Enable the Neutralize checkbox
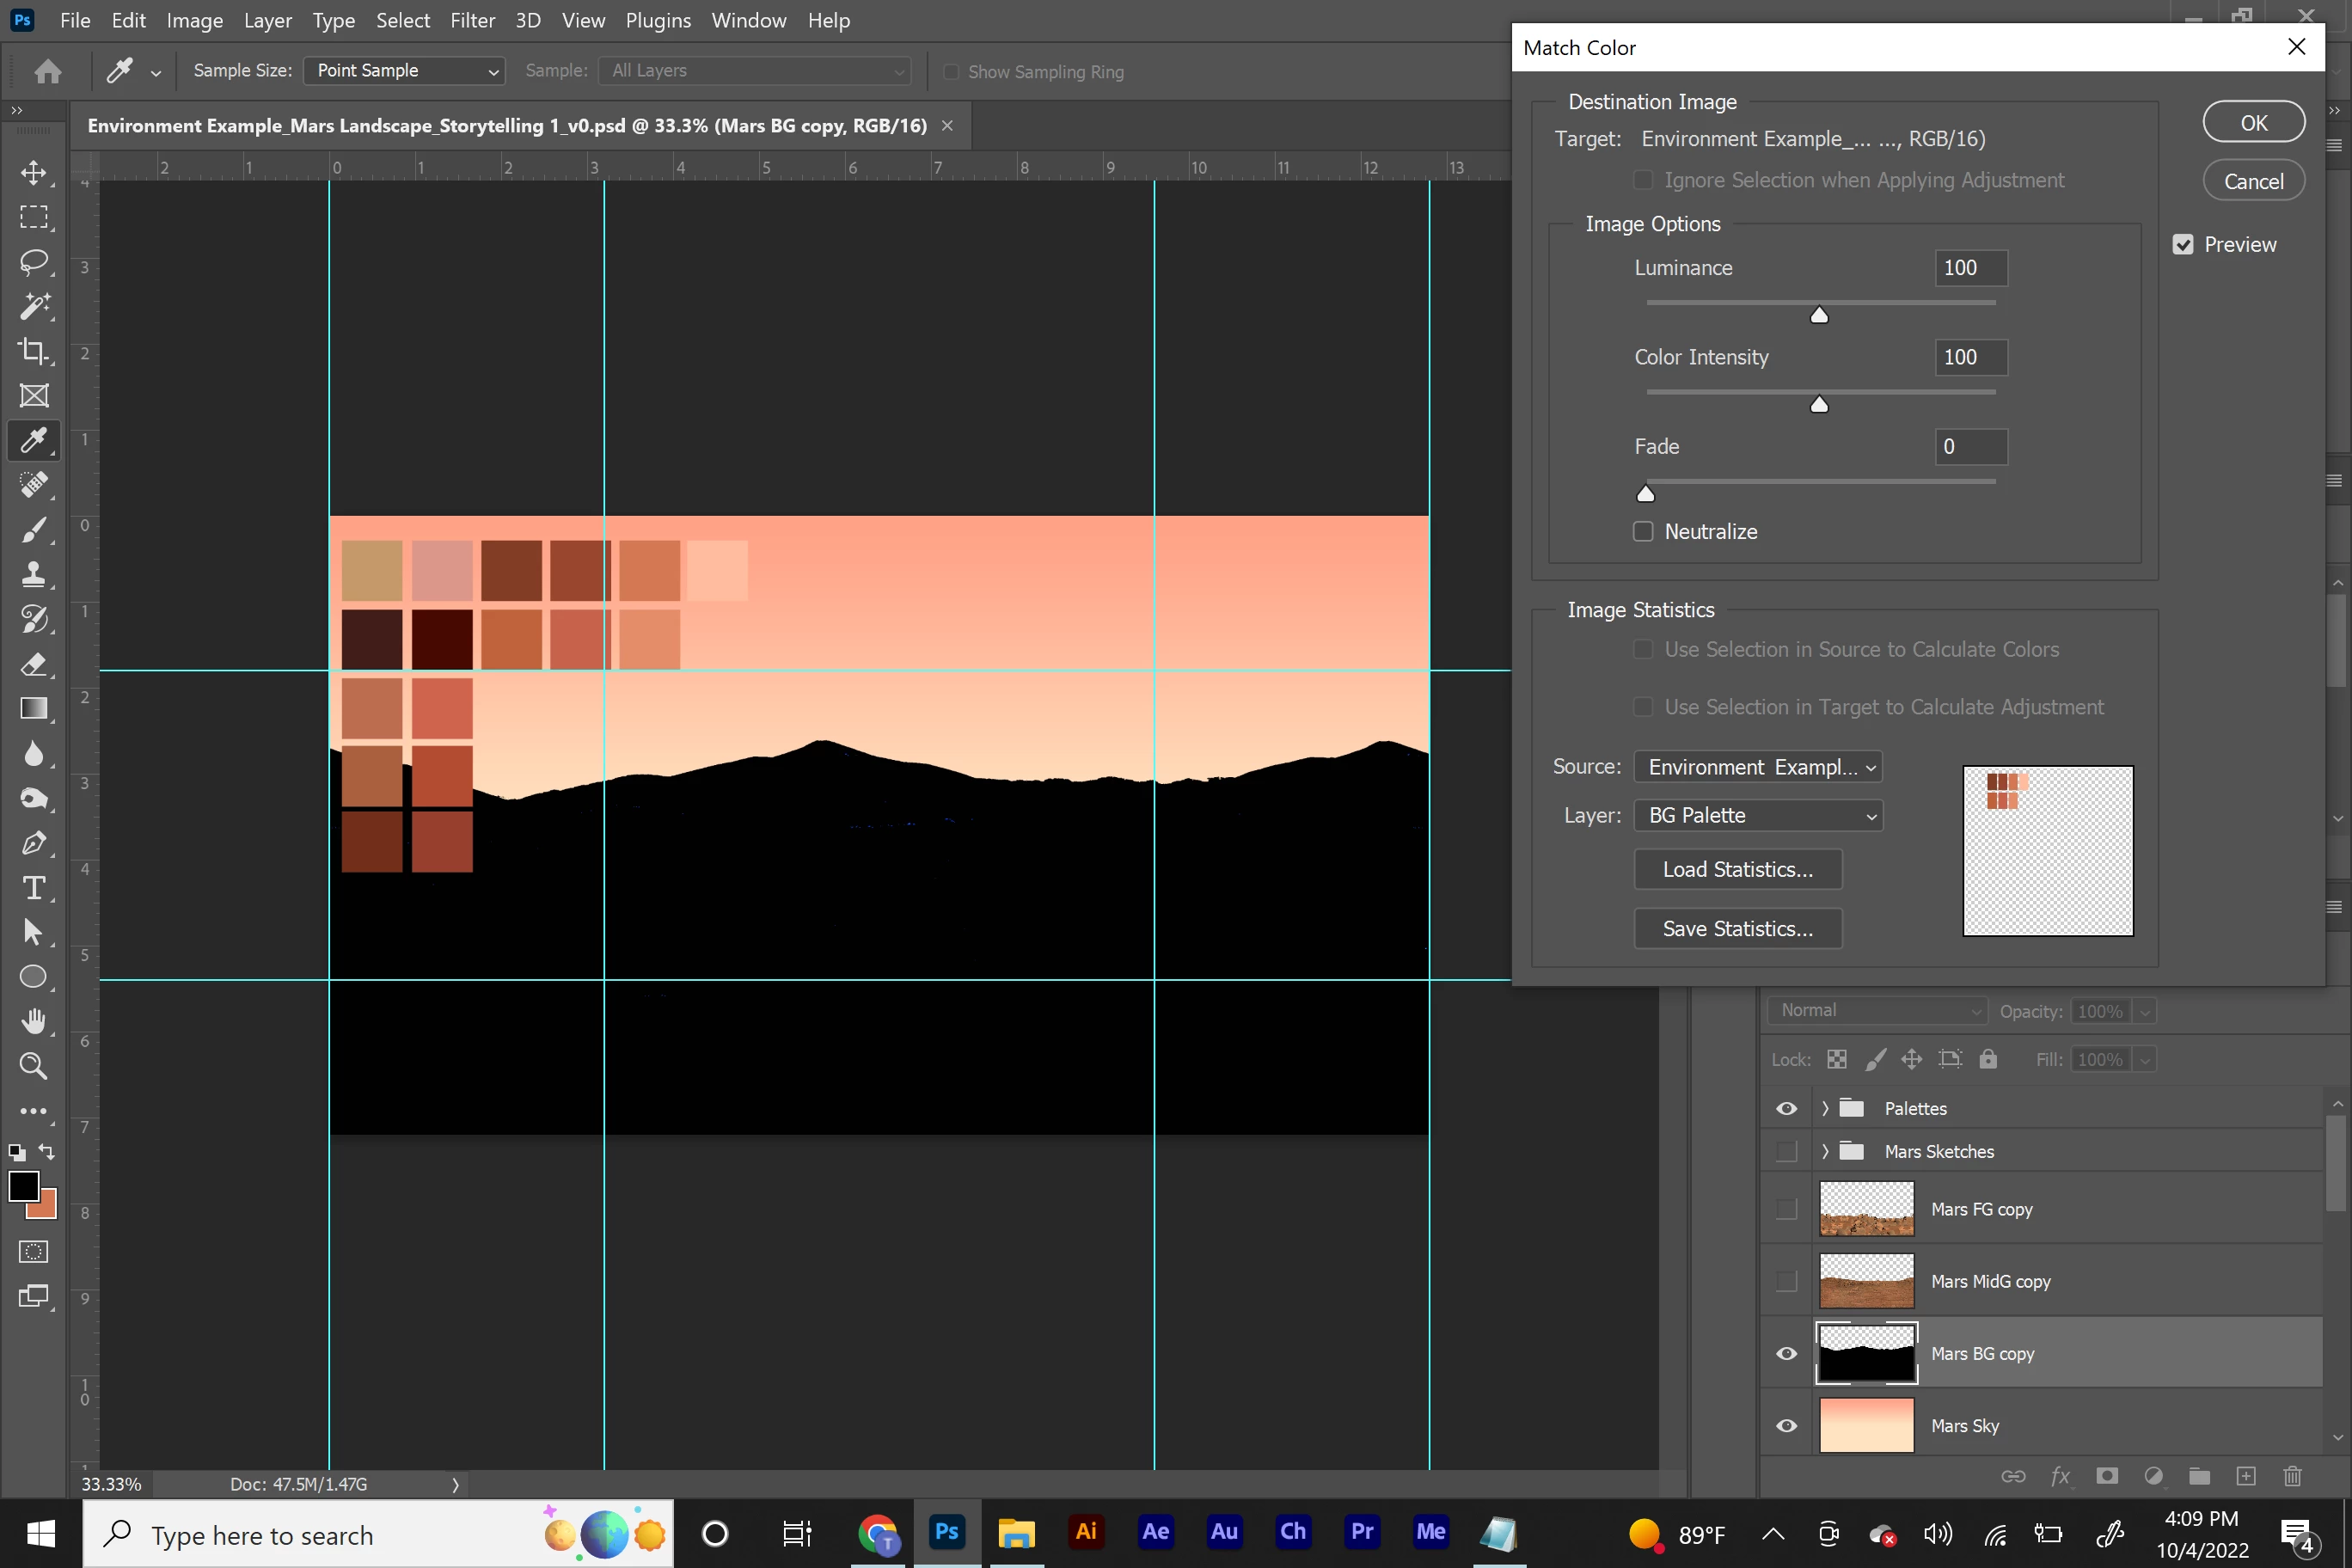This screenshot has width=2352, height=1568. tap(1643, 531)
